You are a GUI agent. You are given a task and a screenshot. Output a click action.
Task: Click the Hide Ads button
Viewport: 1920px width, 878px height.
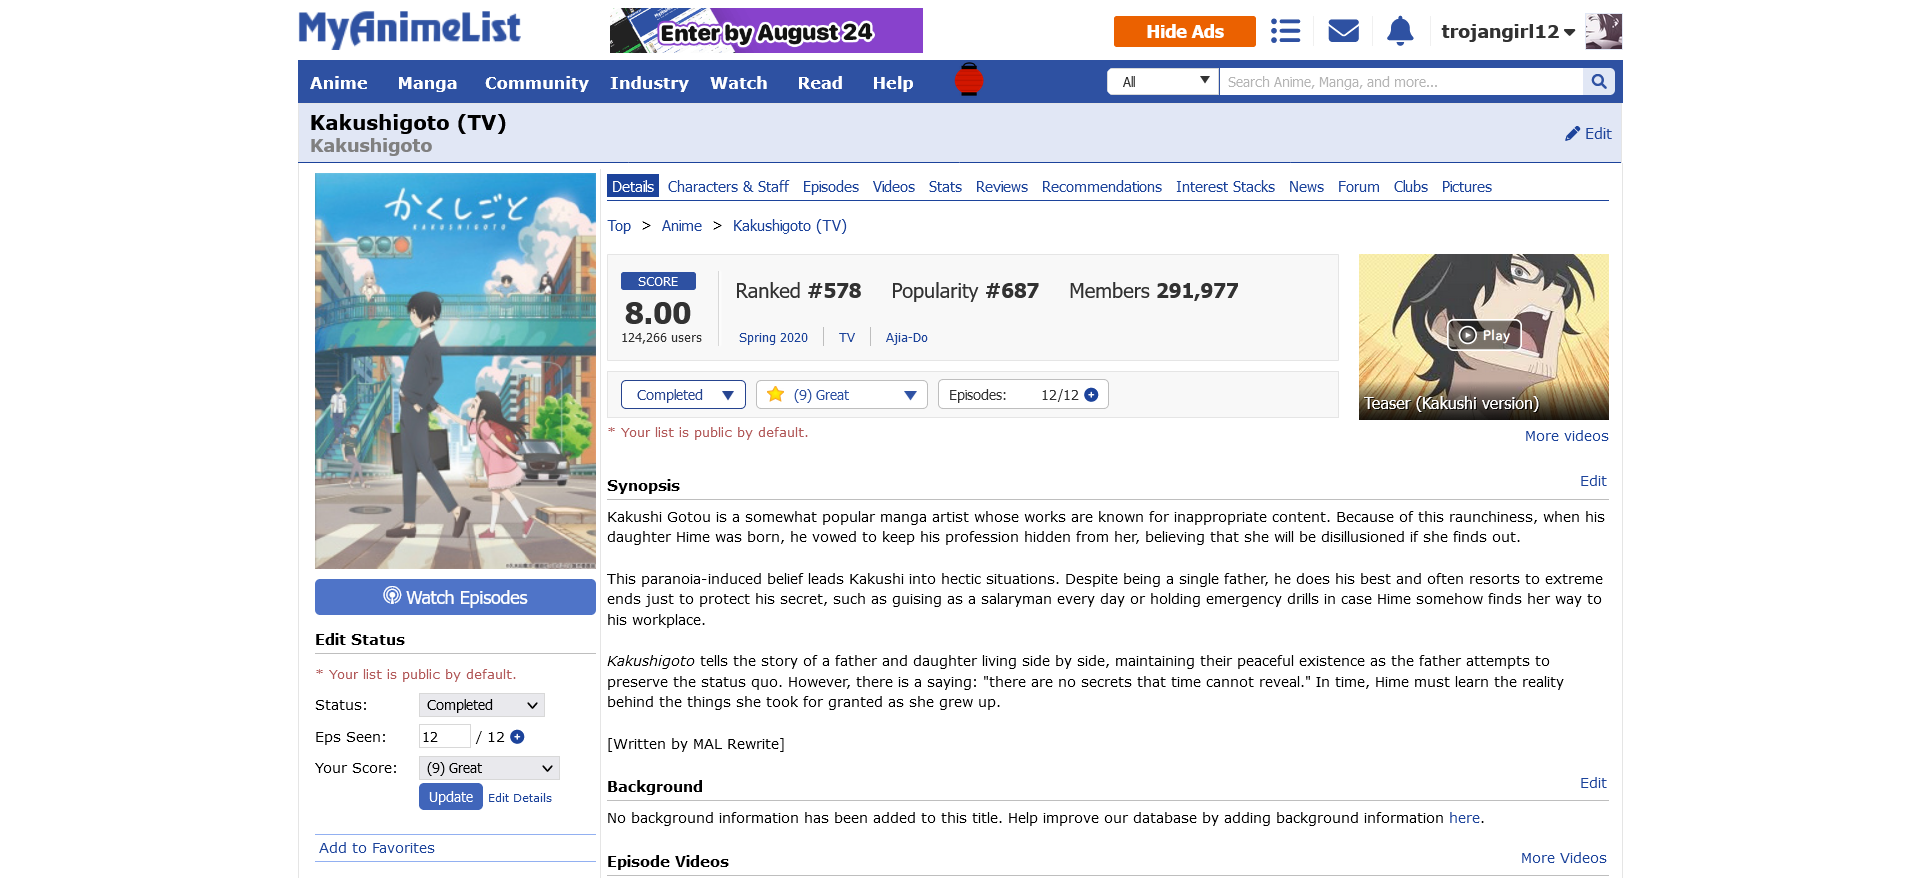click(1185, 31)
